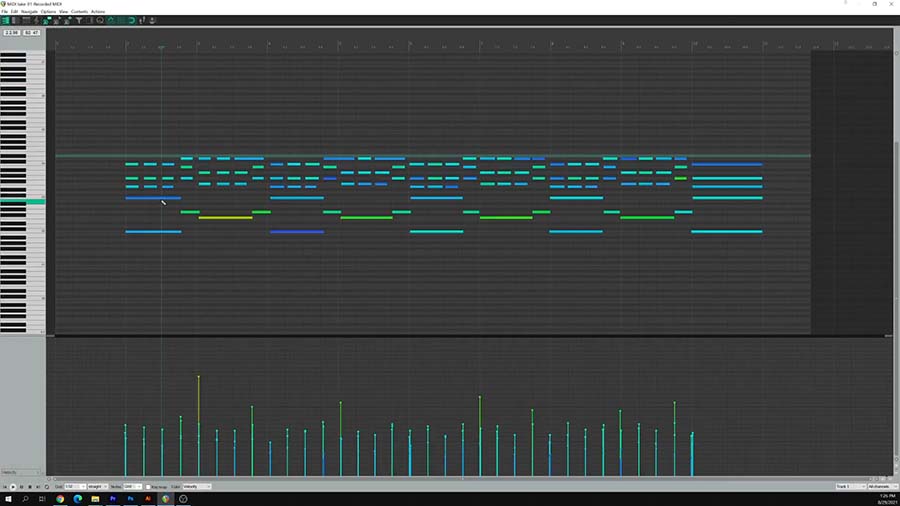Click the cursor position field at top left
This screenshot has width=900, height=506.
(x=11, y=33)
